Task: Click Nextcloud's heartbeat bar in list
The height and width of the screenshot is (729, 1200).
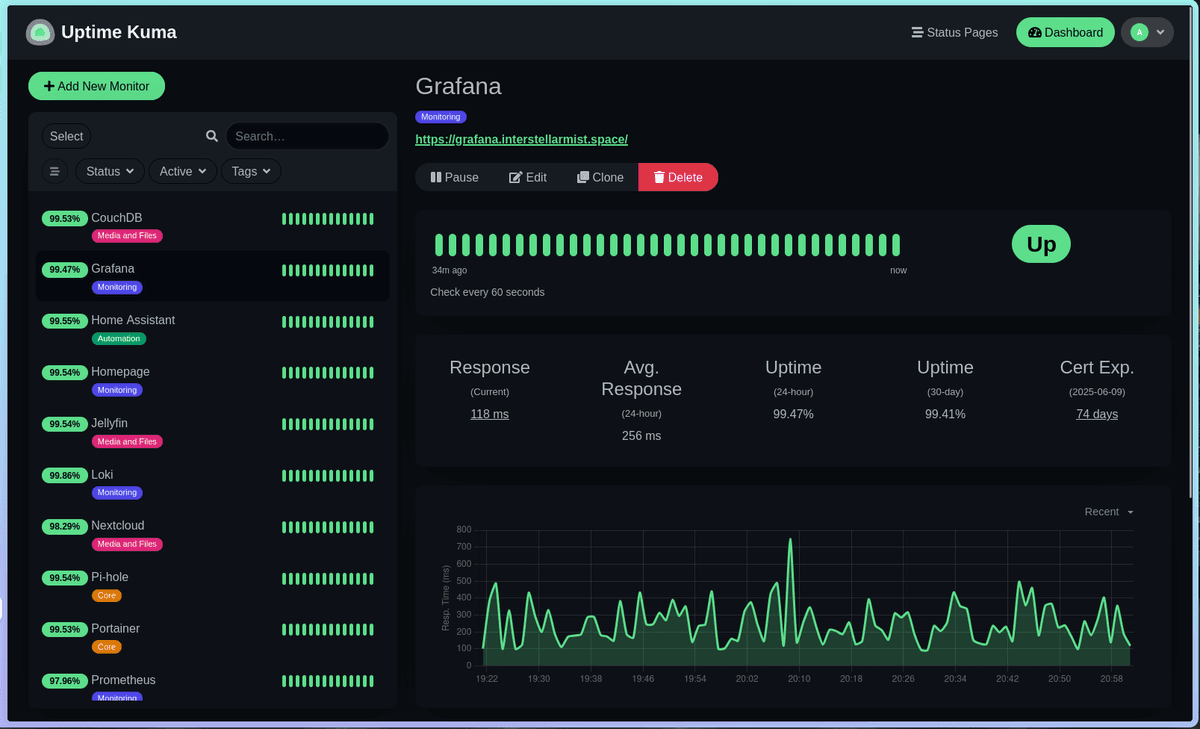Action: coord(328,527)
